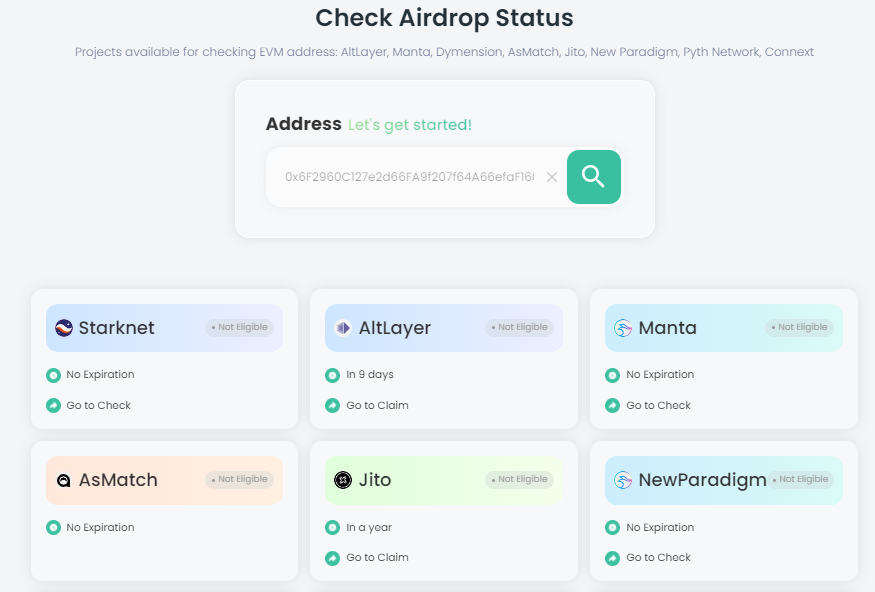Click the AsMatch logo icon

64,480
